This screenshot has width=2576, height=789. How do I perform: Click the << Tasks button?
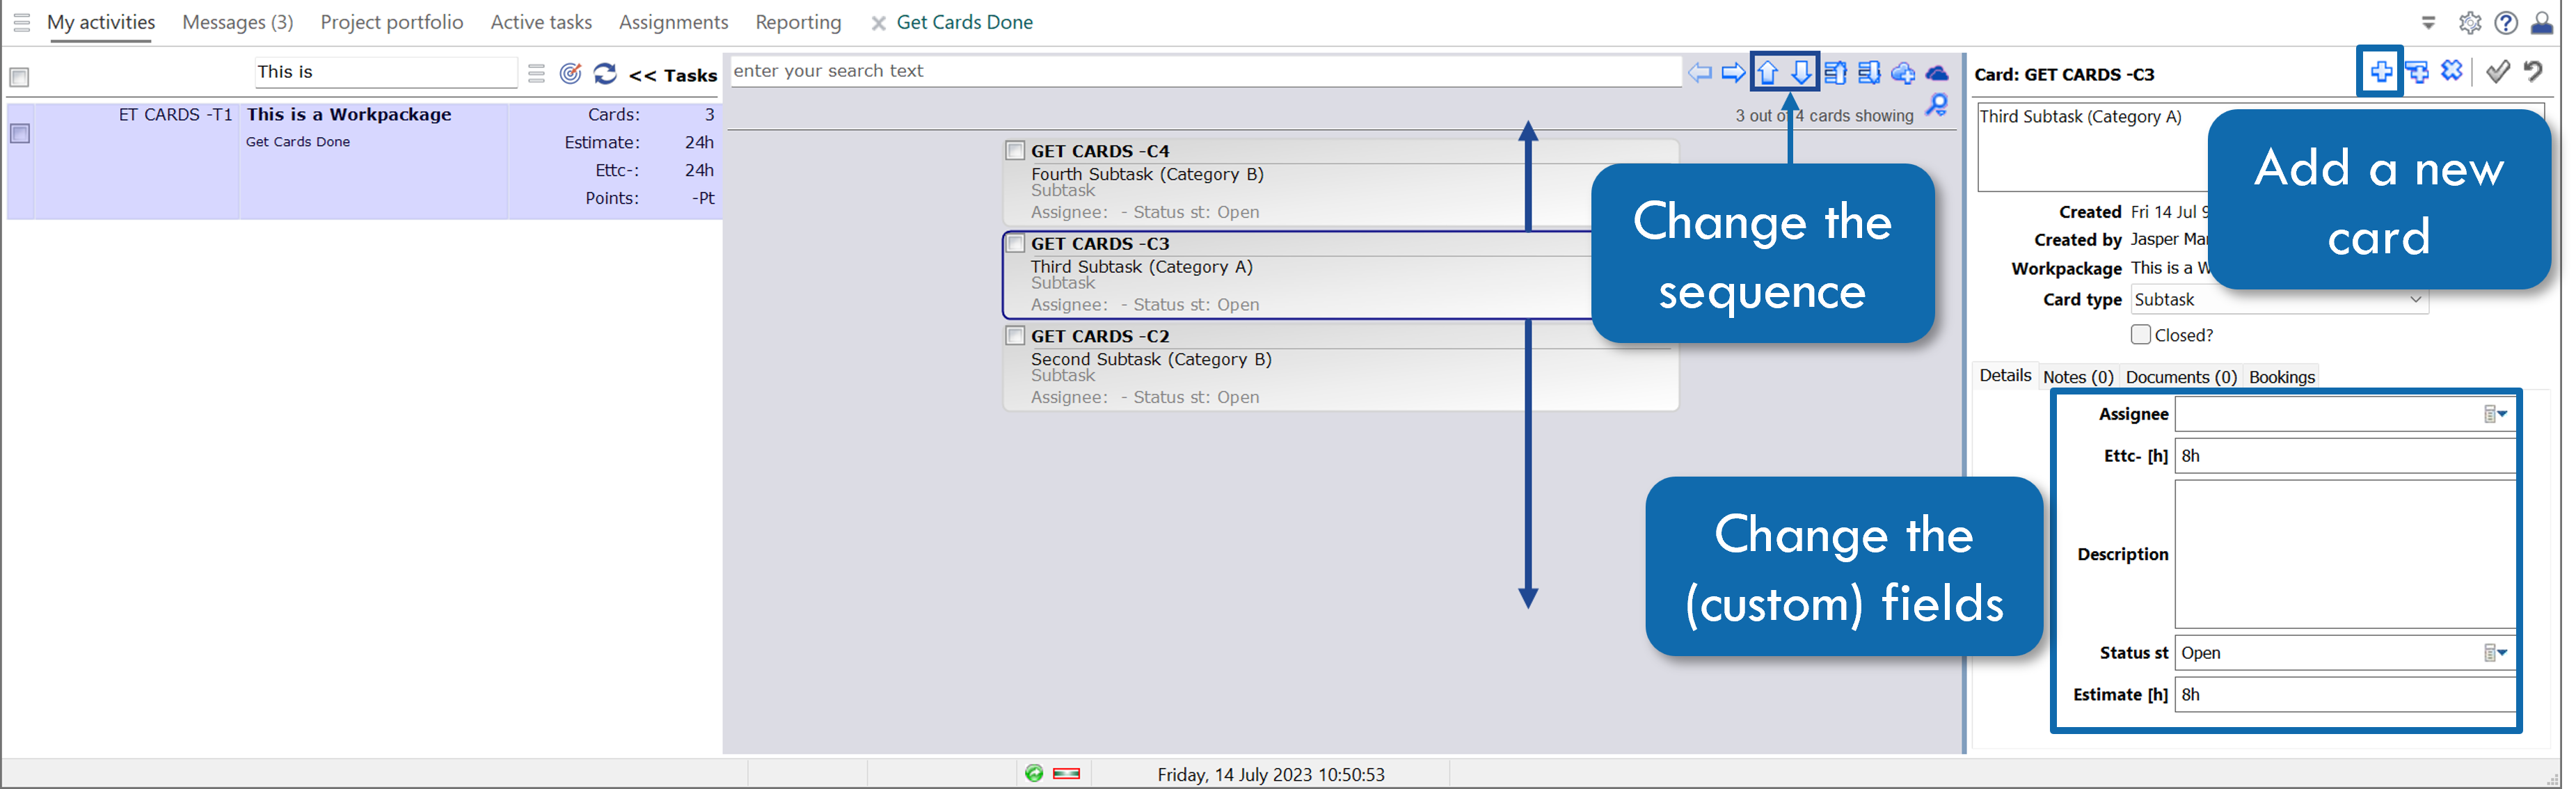tap(673, 75)
